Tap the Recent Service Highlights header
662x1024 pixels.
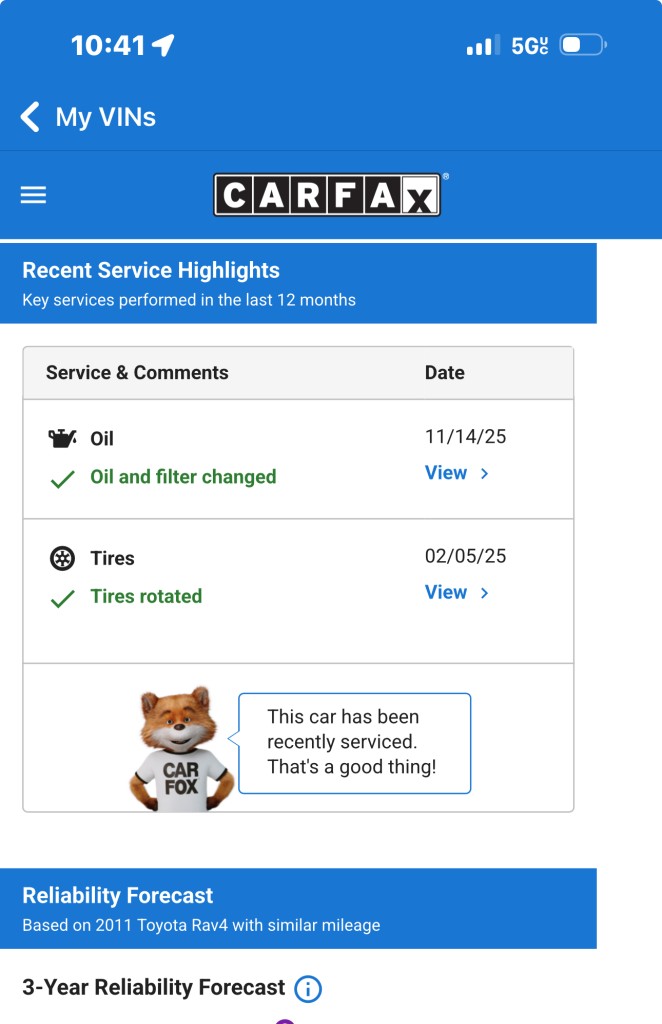(150, 270)
